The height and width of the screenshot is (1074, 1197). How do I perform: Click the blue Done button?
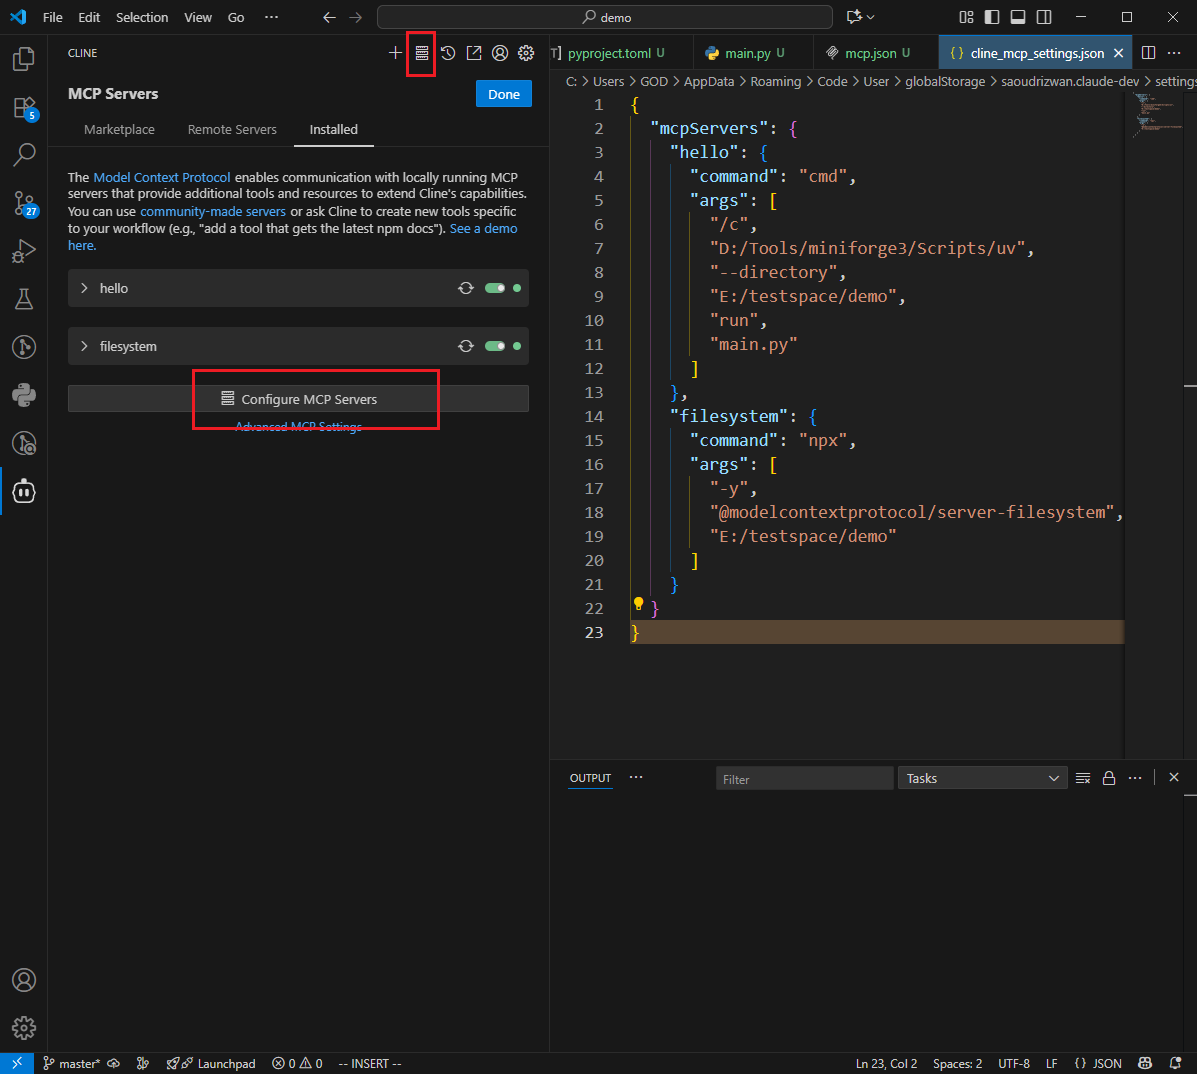[x=504, y=94]
